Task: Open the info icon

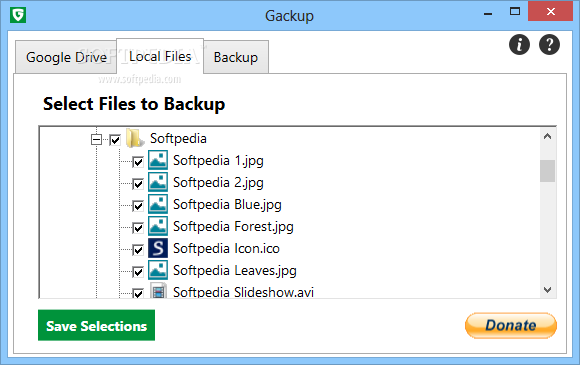Action: point(519,45)
